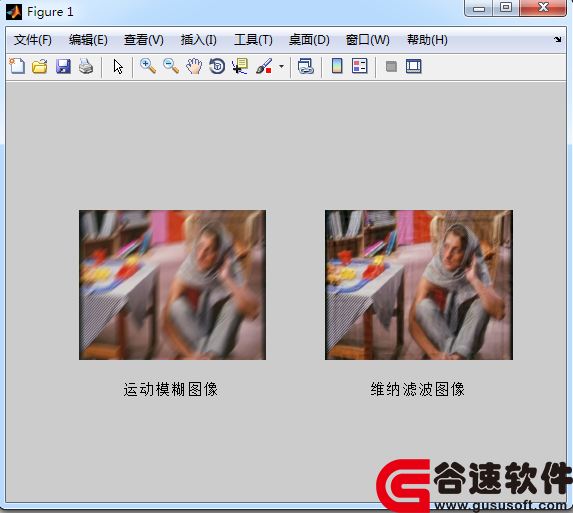The image size is (573, 513).
Task: Click the Hide Plot Tools icon
Action: (x=391, y=66)
